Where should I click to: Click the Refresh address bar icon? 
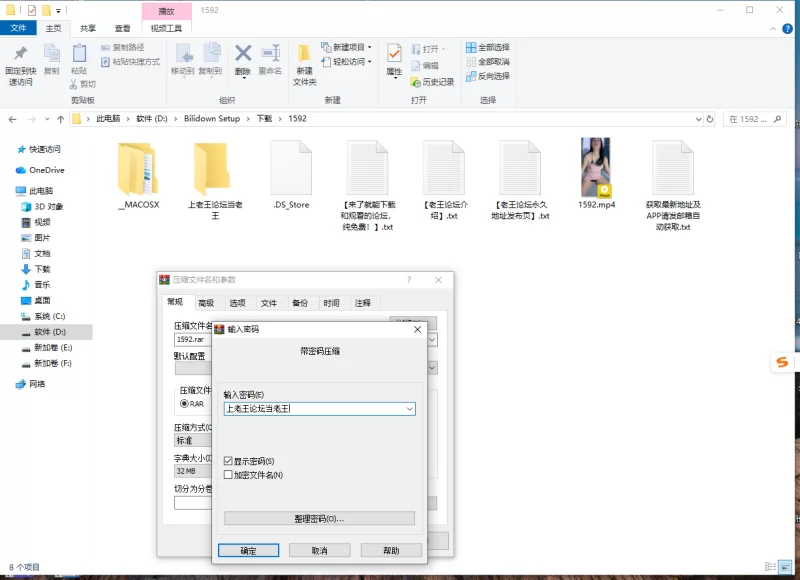(x=710, y=119)
